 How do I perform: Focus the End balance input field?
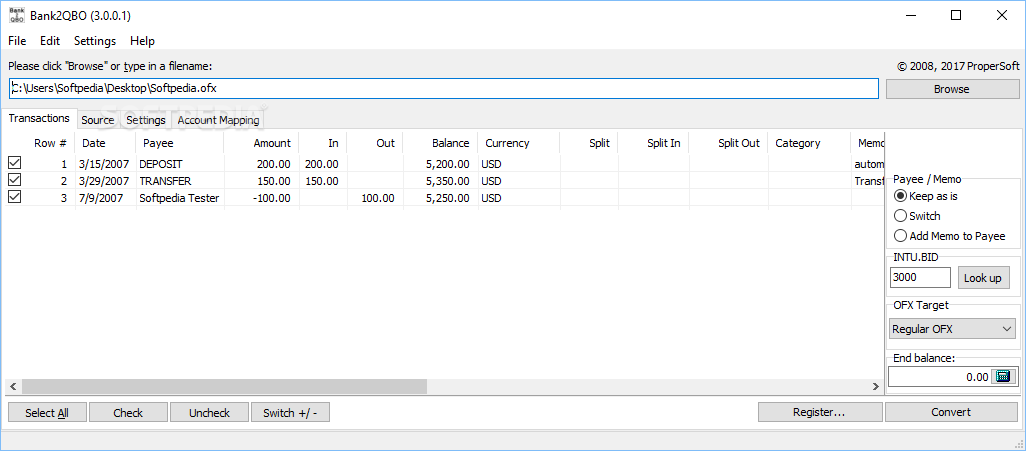940,377
